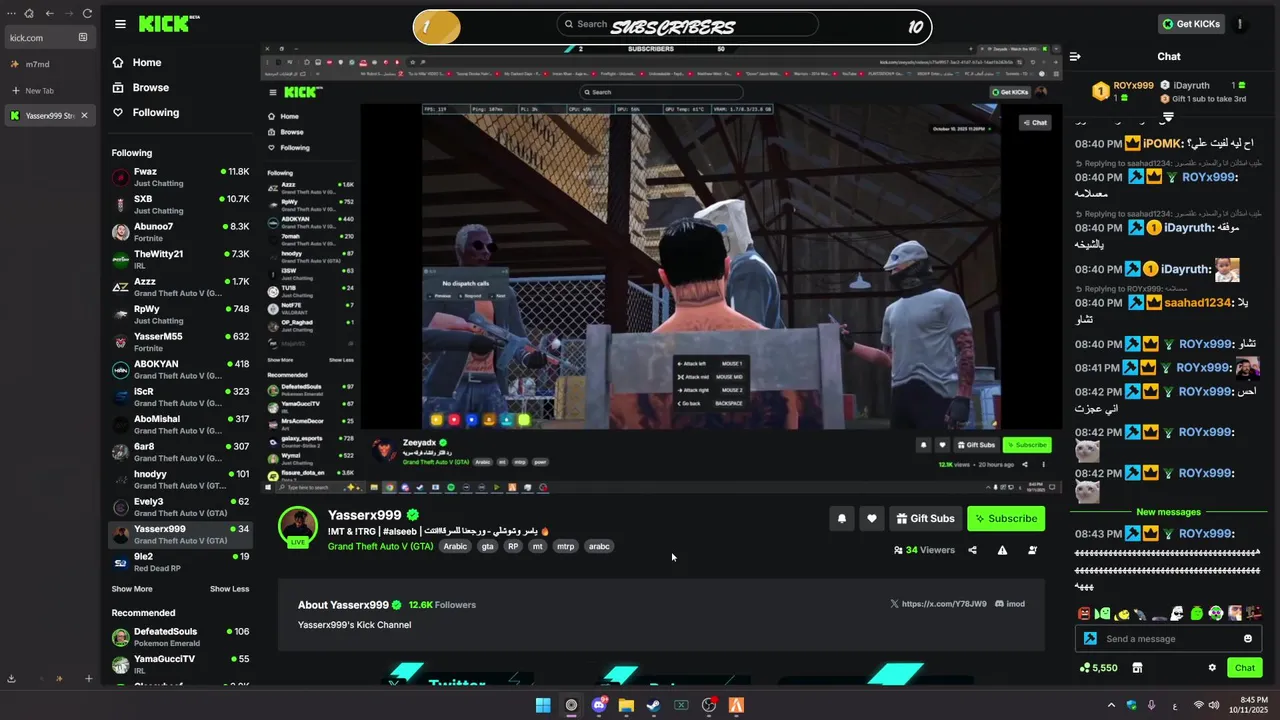The height and width of the screenshot is (720, 1280).
Task: Collapse the Following list with Show Less
Action: click(x=229, y=589)
